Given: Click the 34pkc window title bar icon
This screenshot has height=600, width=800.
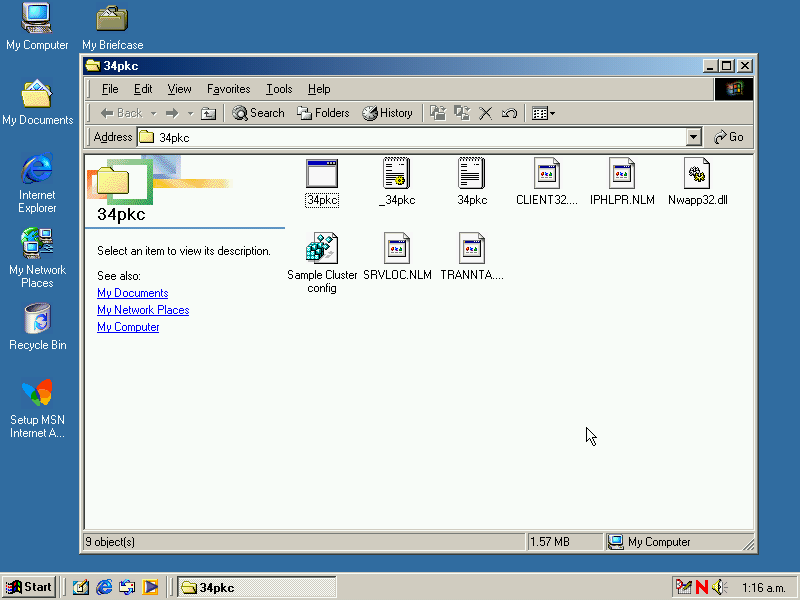Looking at the screenshot, I should tap(93, 65).
